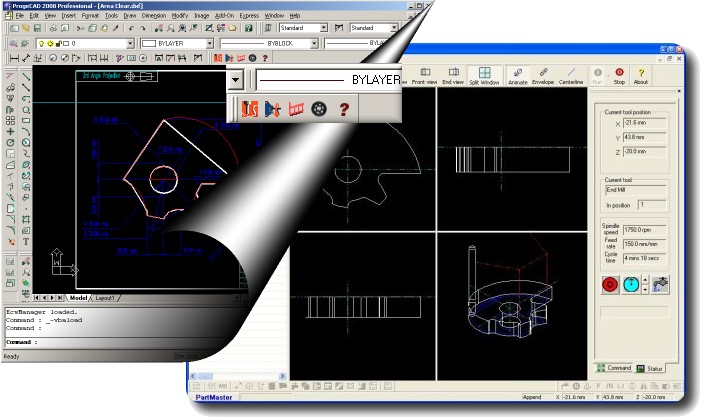Select the Line tool in draw toolbar

[x=26, y=77]
